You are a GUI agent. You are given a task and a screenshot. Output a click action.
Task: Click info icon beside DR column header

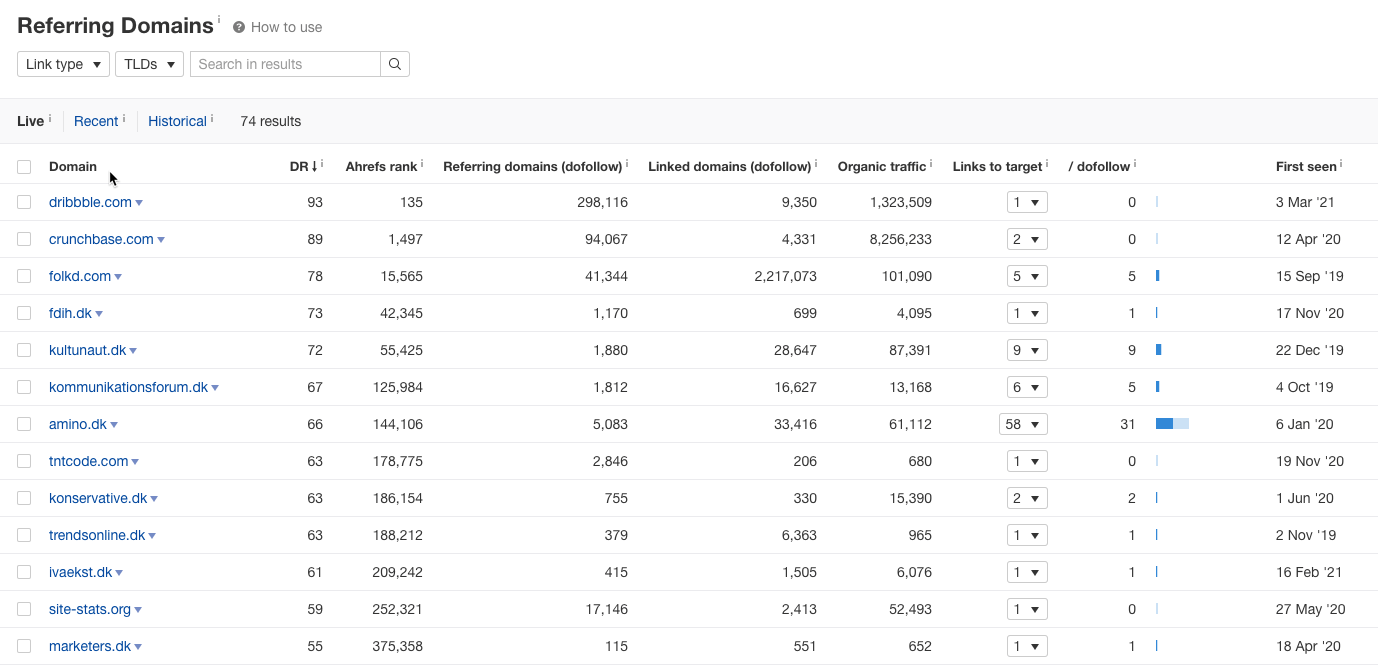(x=322, y=163)
